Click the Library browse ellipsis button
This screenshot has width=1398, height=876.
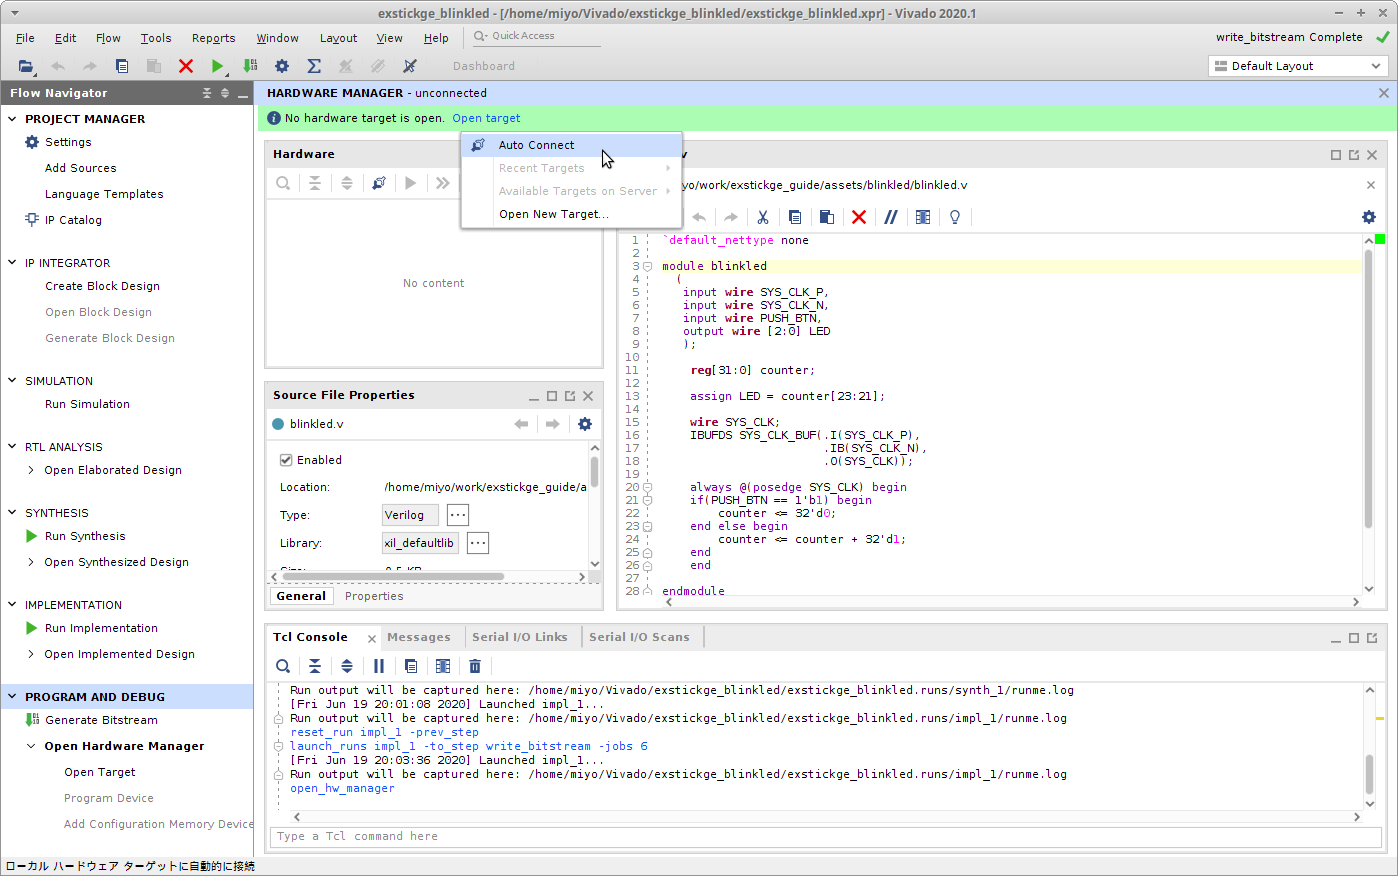click(x=478, y=543)
